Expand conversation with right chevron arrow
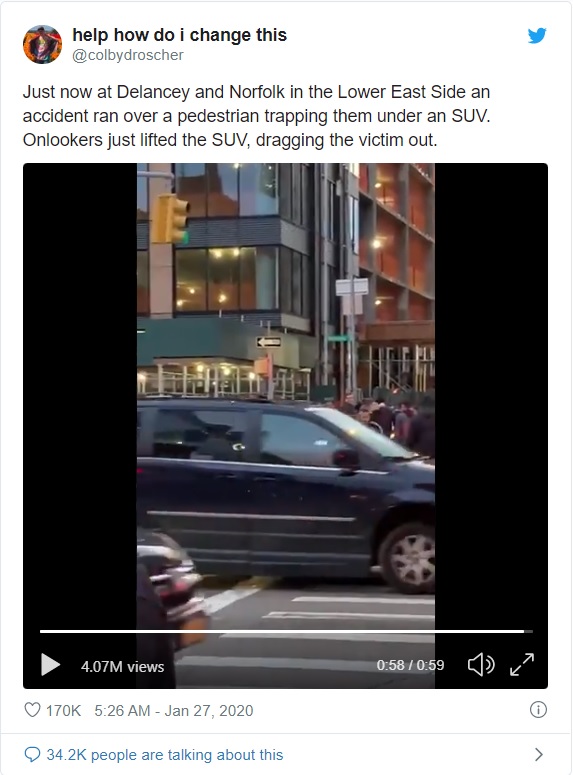The image size is (573, 775). pyautogui.click(x=539, y=755)
